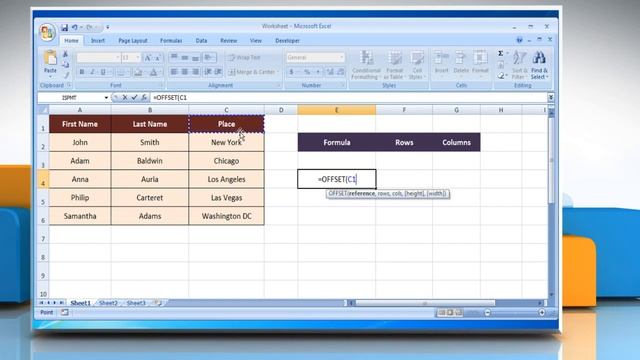Toggle Align Text Right

coord(196,72)
